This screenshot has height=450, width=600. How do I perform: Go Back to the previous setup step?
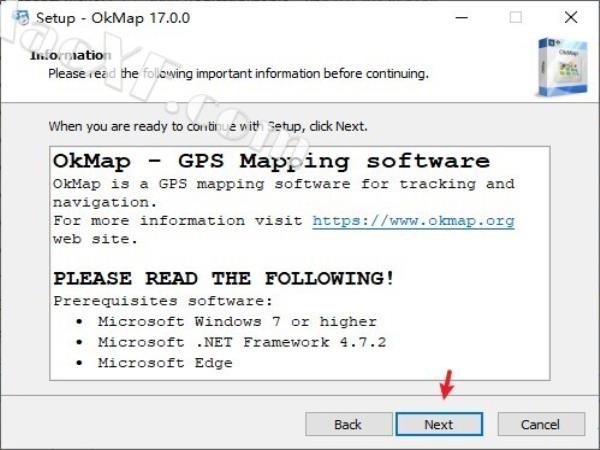(348, 424)
